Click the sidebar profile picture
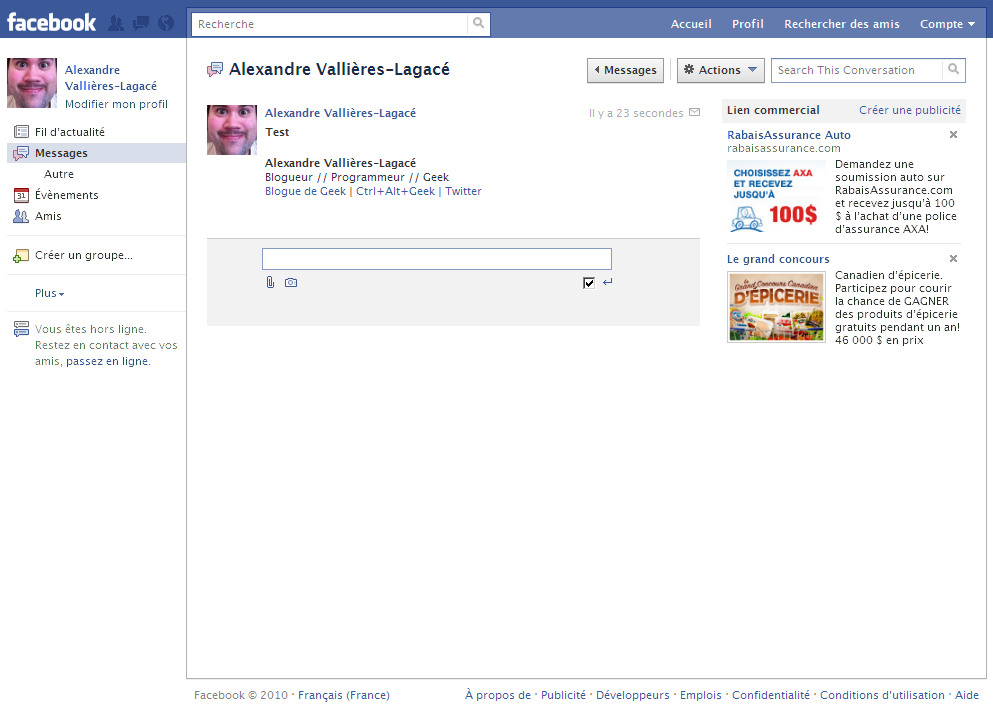The image size is (993, 706). [32, 83]
